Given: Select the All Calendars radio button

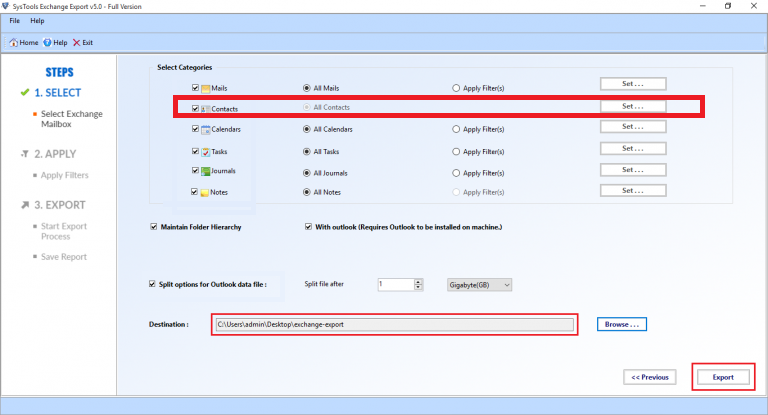Looking at the screenshot, I should 307,129.
